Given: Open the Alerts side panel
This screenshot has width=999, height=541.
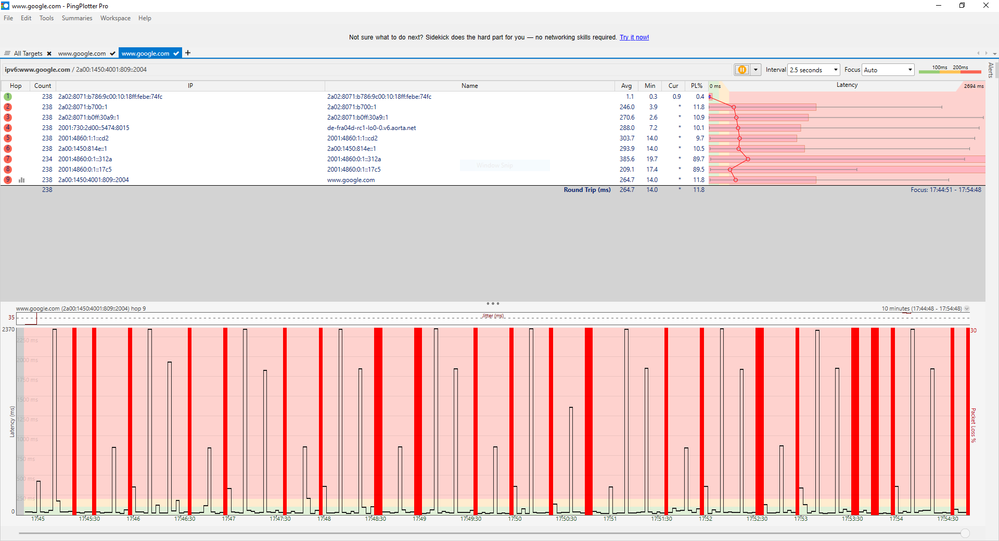Looking at the screenshot, I should click(991, 69).
